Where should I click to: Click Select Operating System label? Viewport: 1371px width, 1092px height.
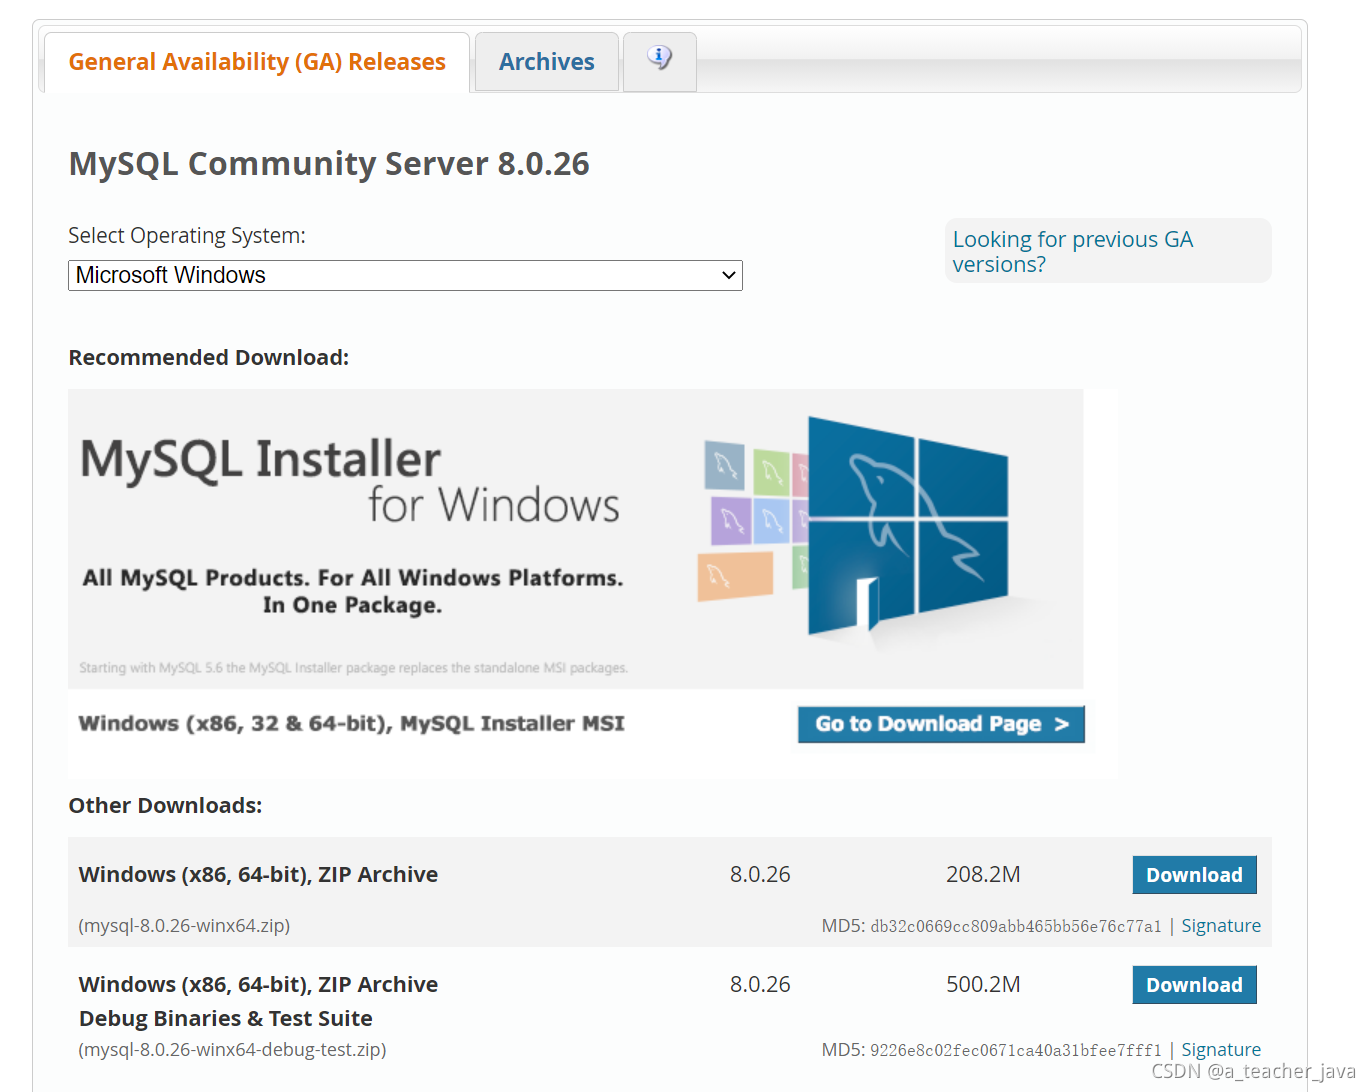187,236
